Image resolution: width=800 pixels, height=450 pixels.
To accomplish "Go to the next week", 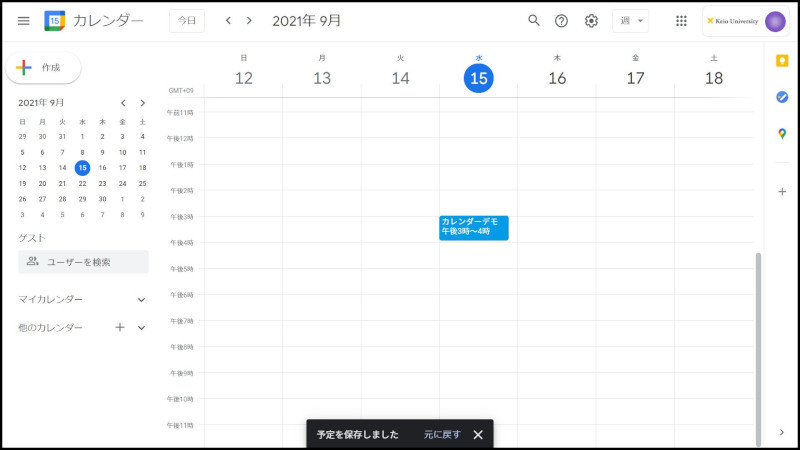I will click(x=249, y=21).
